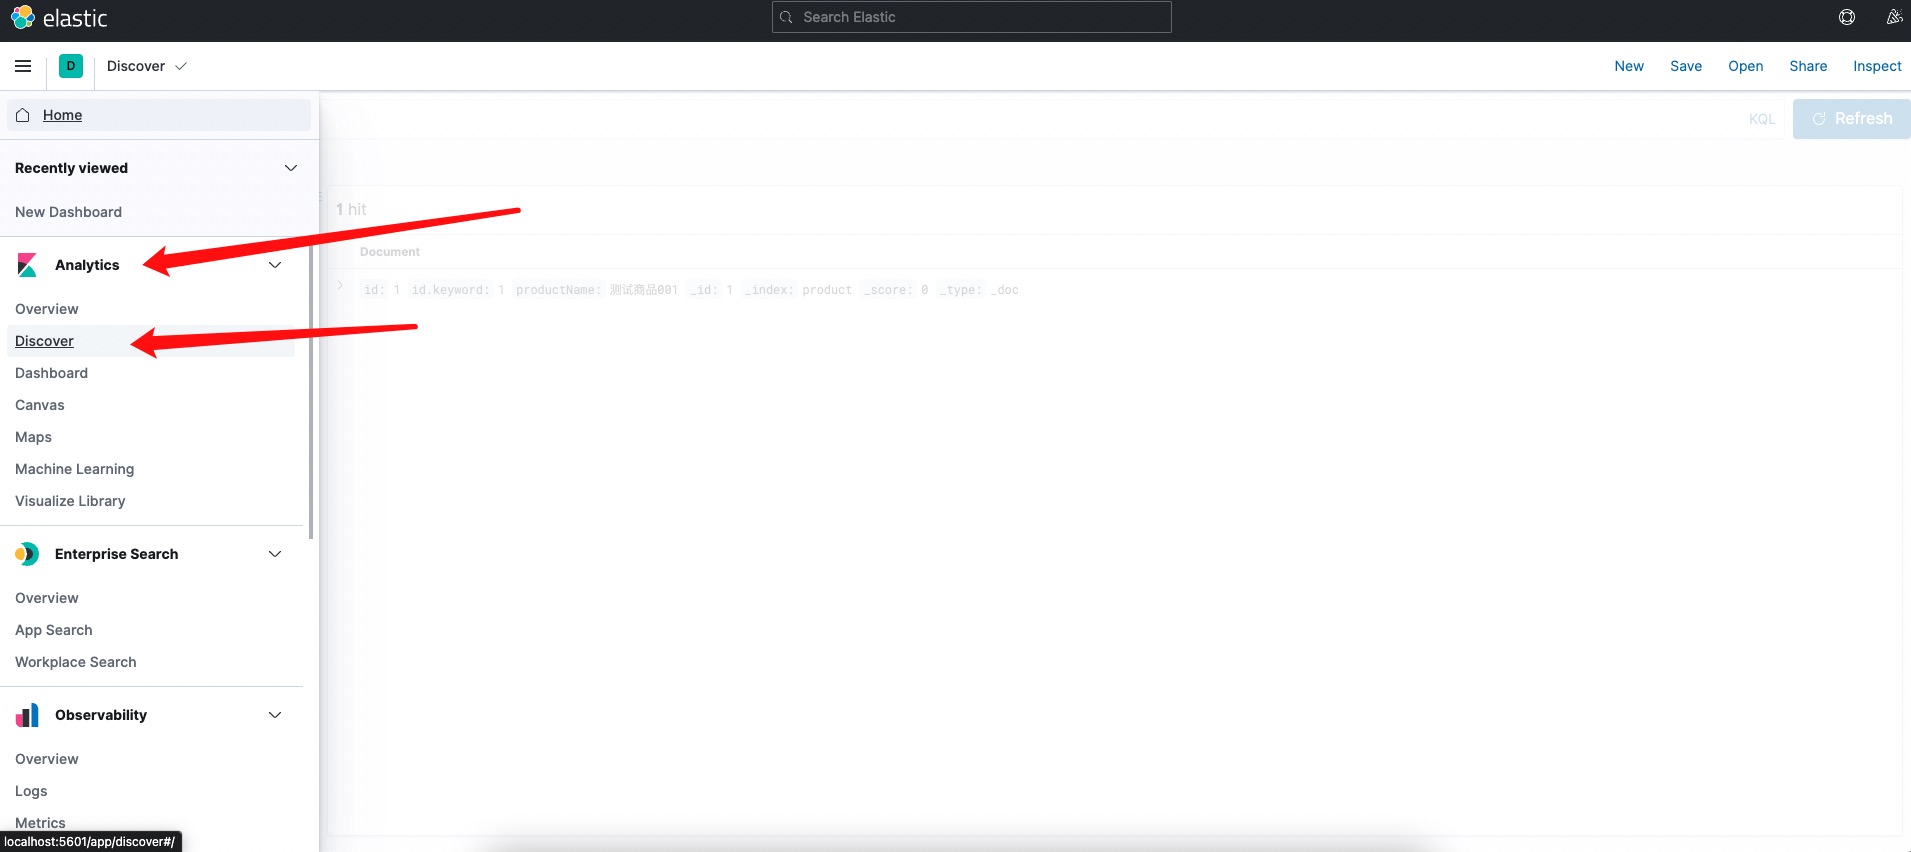
Task: Open Analytics Overview link
Action: coord(47,309)
